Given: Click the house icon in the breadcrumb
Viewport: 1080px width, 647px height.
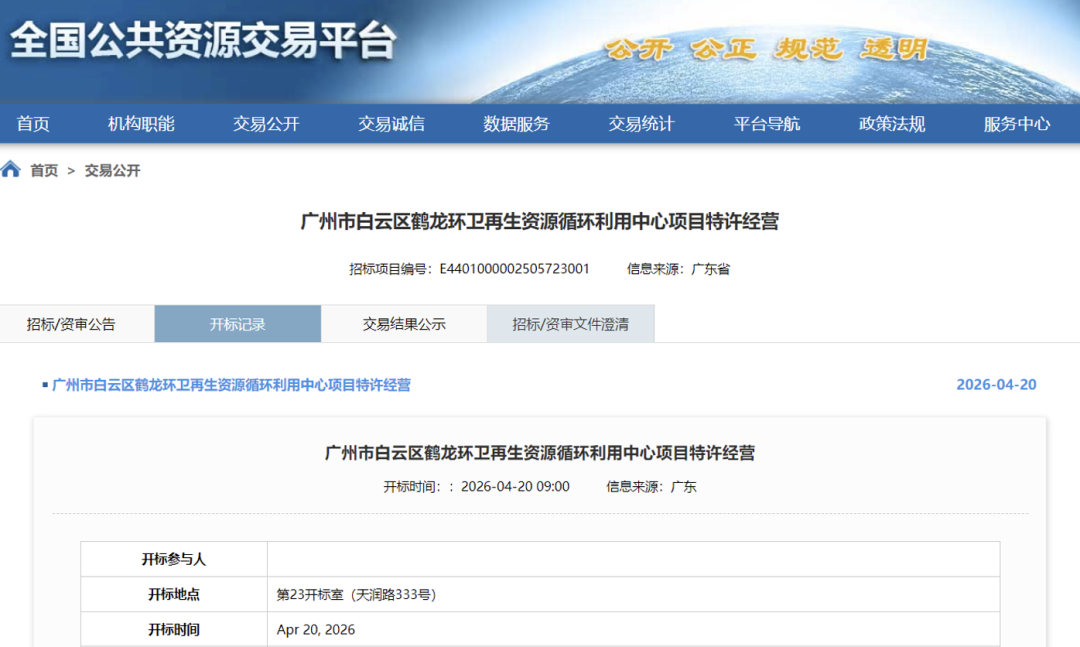Looking at the screenshot, I should click(x=11, y=170).
